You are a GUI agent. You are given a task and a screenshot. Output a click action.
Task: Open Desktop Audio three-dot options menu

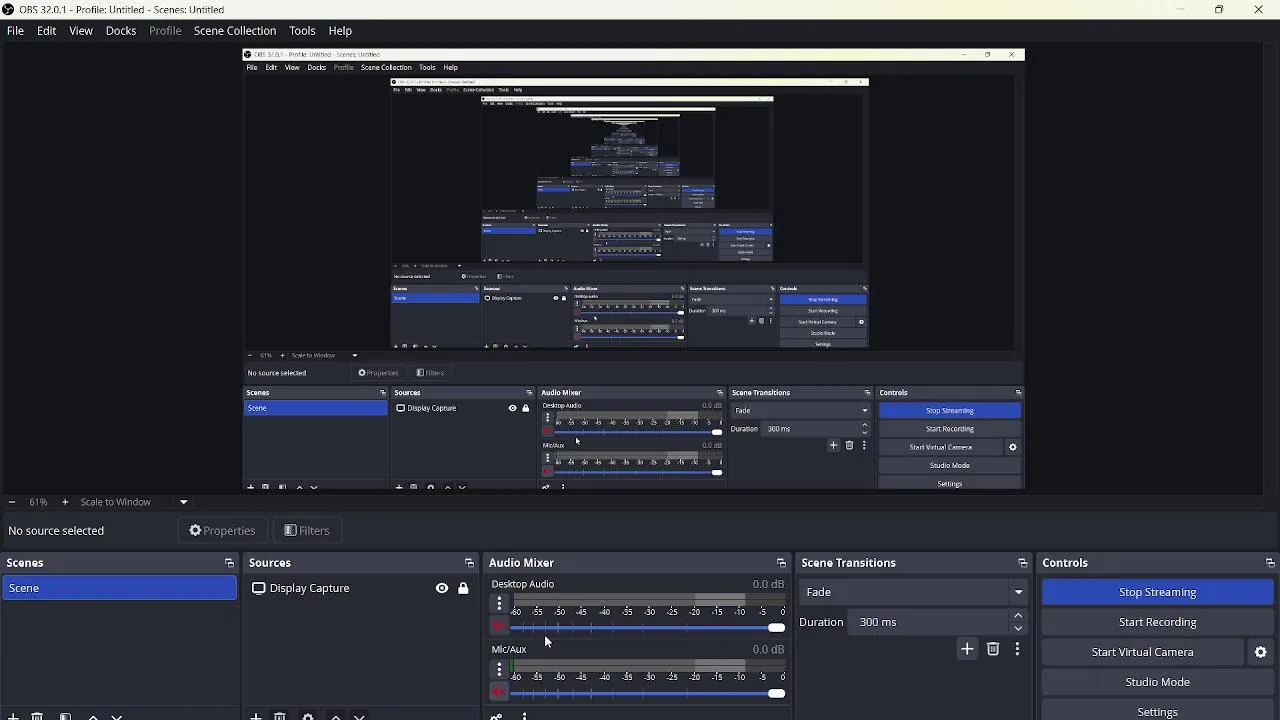point(499,603)
